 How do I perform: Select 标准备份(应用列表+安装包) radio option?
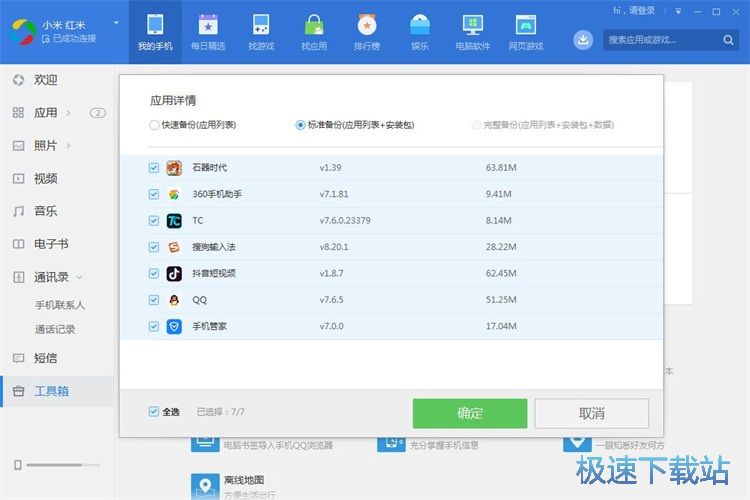pos(300,125)
